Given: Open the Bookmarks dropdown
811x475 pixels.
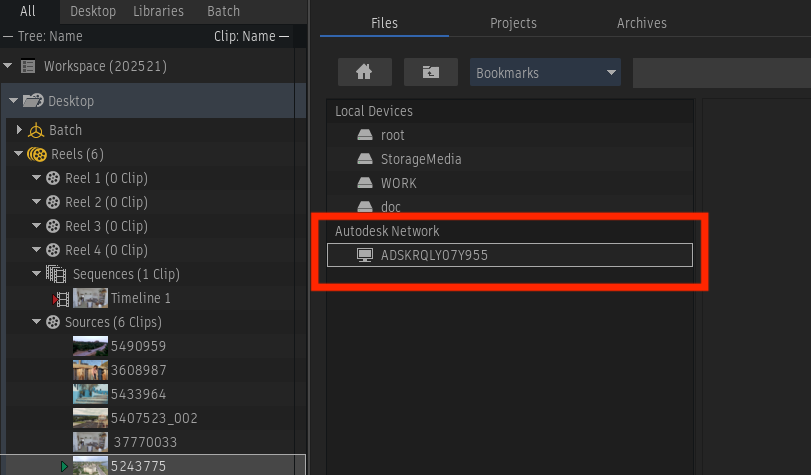Looking at the screenshot, I should pos(545,72).
